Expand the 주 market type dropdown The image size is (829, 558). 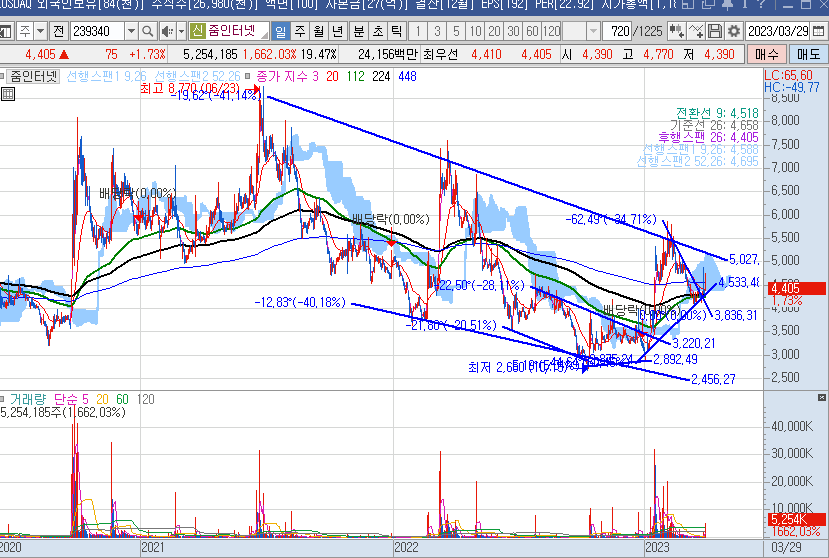click(x=40, y=31)
